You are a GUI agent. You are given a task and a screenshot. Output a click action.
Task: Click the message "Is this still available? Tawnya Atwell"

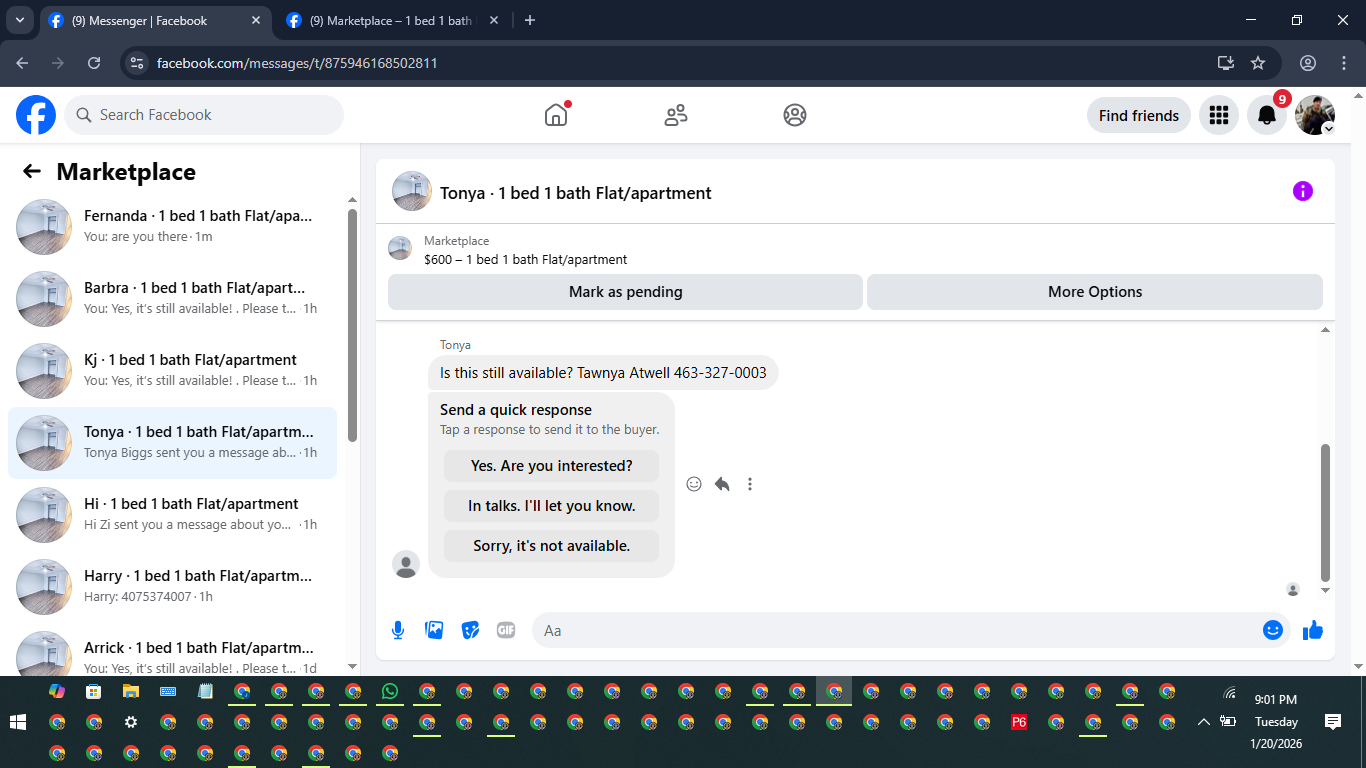pyautogui.click(x=603, y=373)
